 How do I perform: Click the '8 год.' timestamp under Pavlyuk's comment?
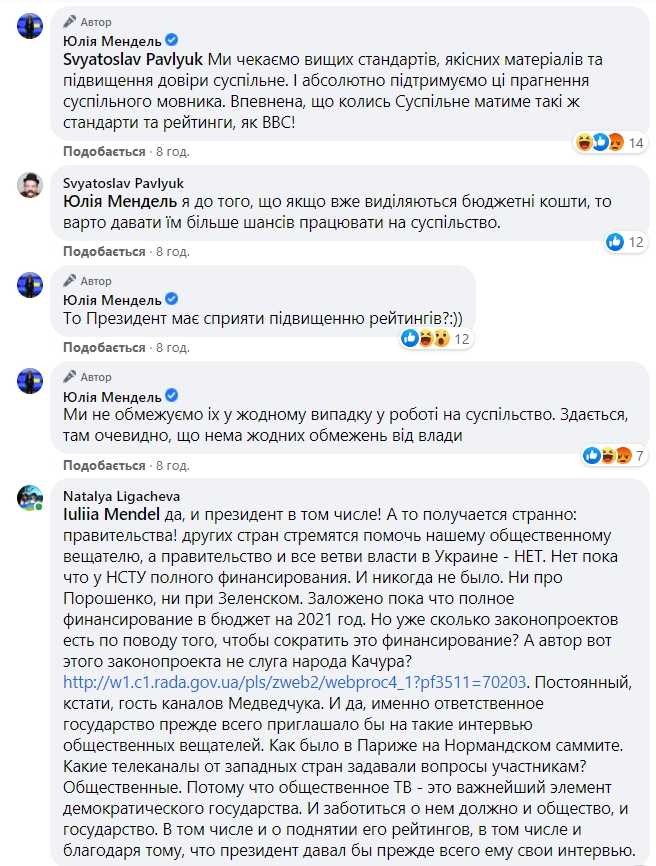[172, 251]
